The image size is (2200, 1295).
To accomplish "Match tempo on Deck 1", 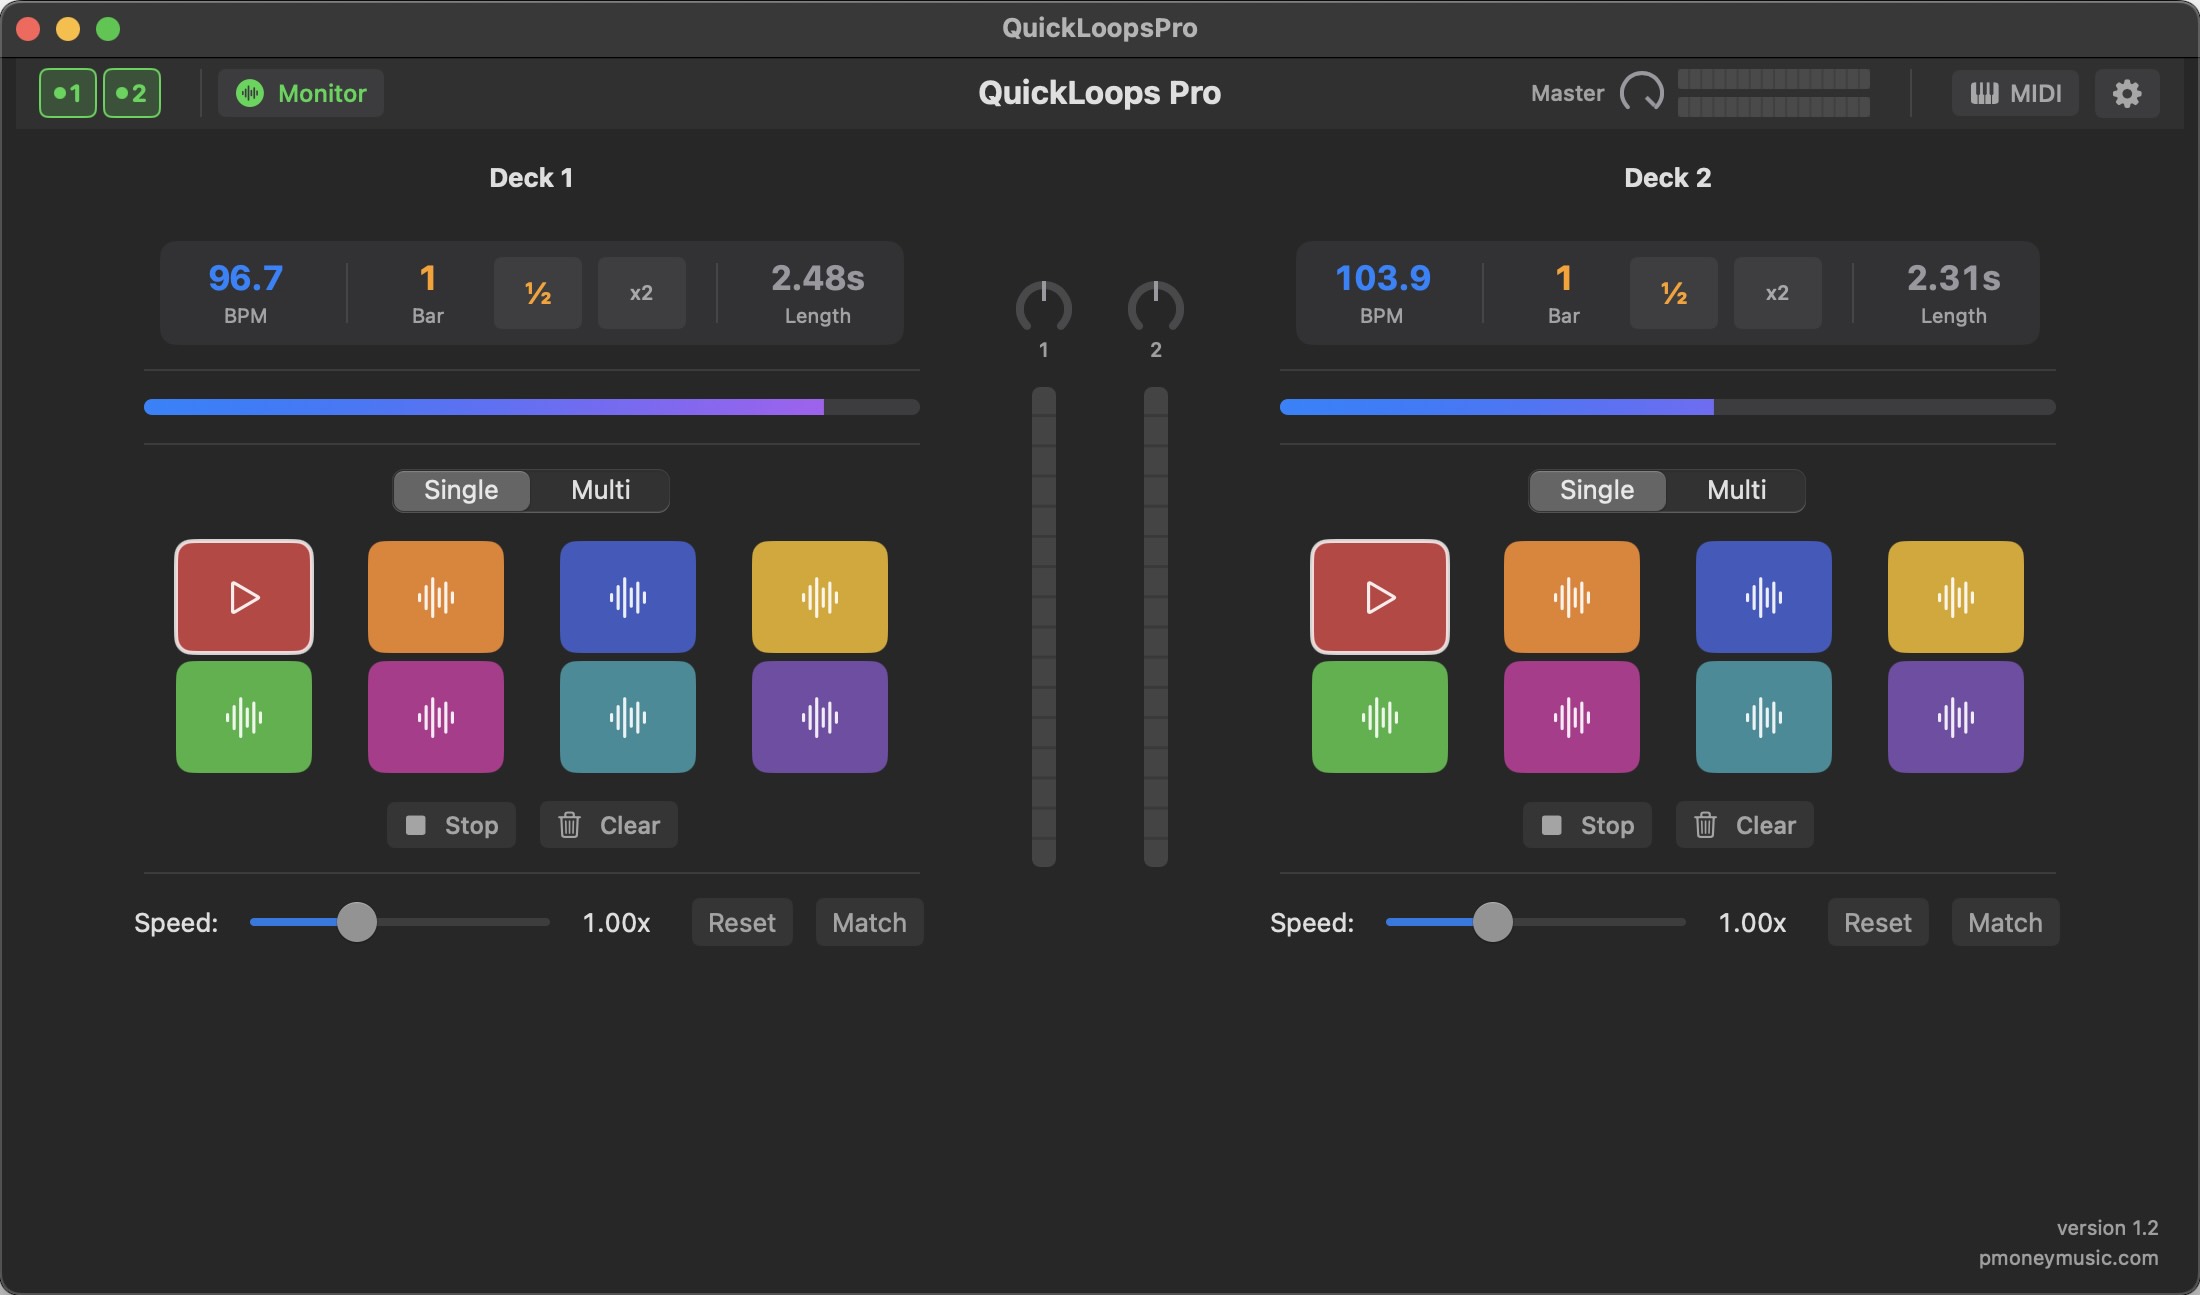I will (x=868, y=922).
